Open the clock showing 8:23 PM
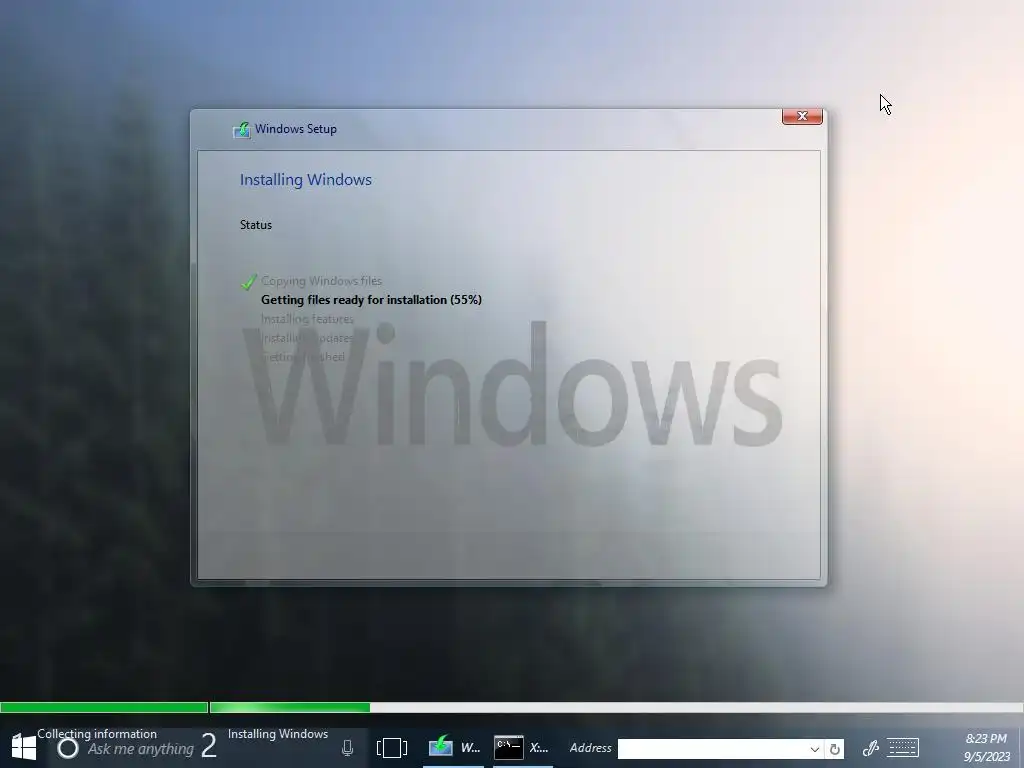The width and height of the screenshot is (1024, 768). pos(986,747)
